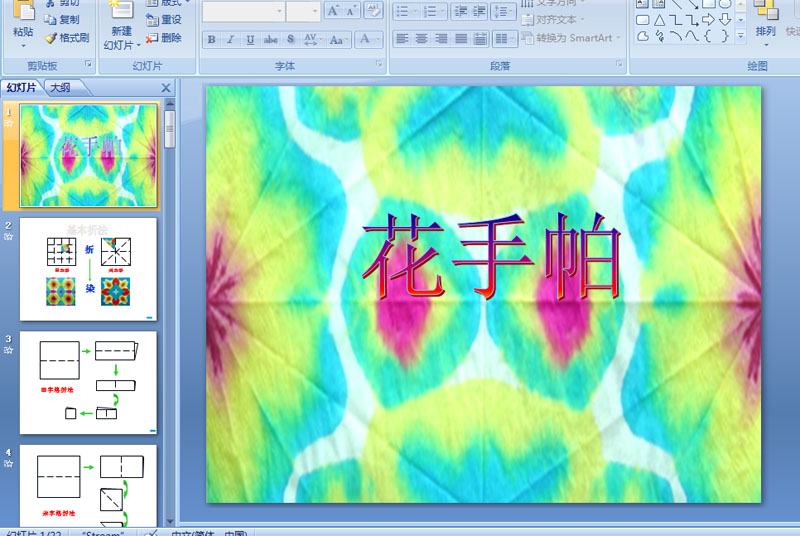
Task: Open the character spacing (AV) menu
Action: pos(312,39)
